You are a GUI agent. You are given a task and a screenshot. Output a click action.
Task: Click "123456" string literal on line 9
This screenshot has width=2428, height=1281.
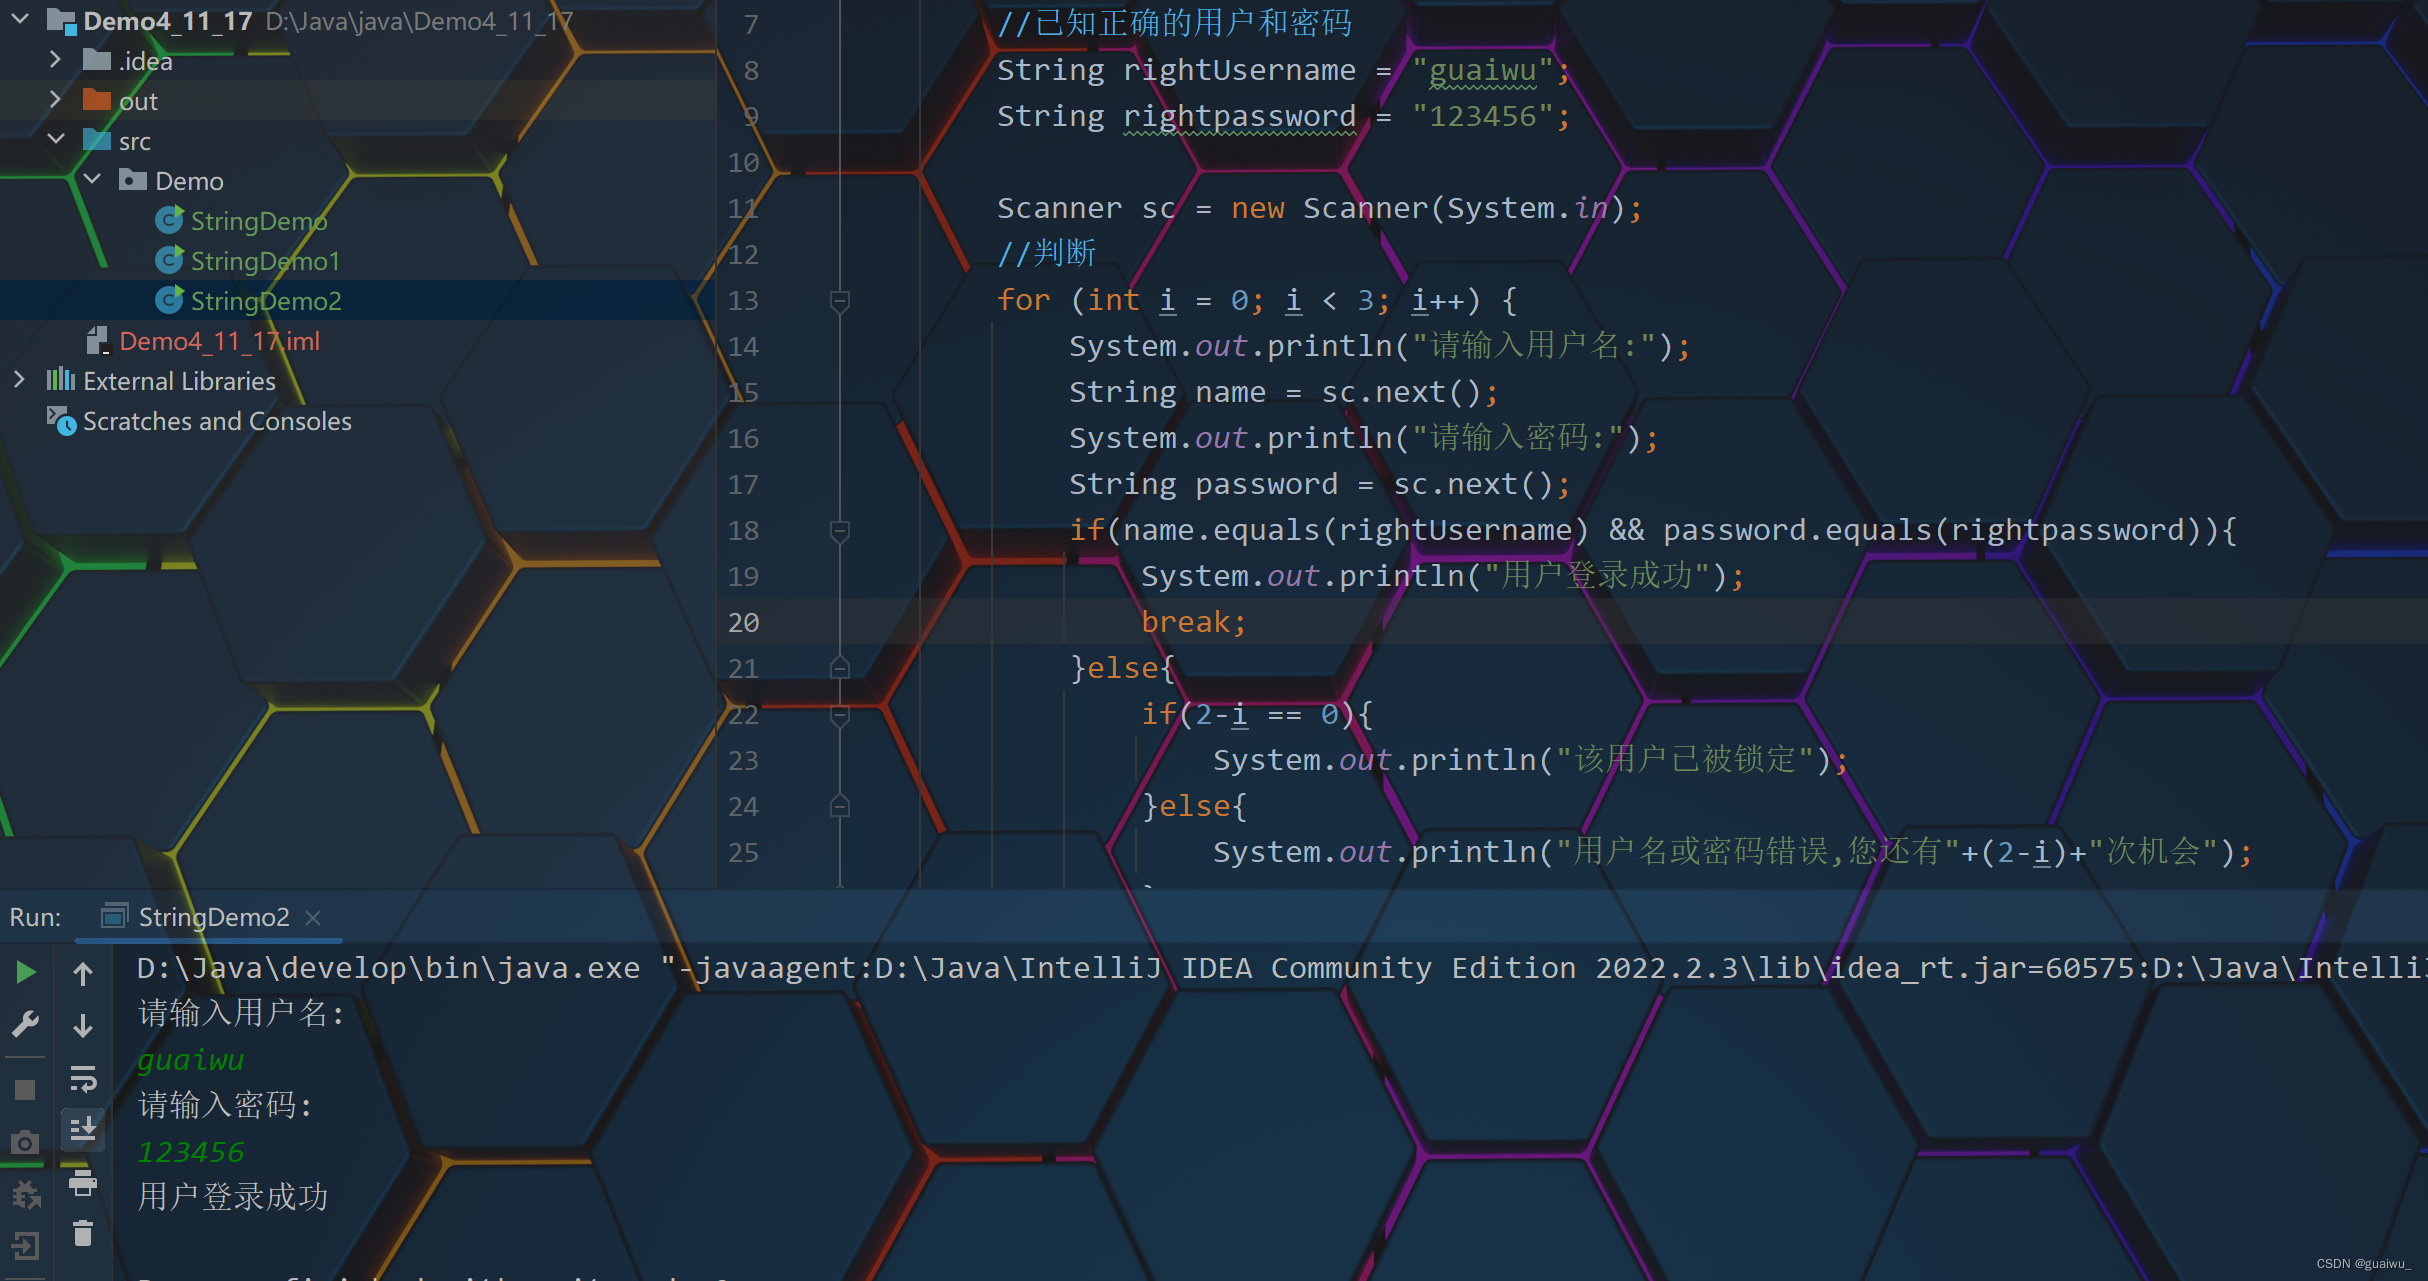tap(1482, 116)
